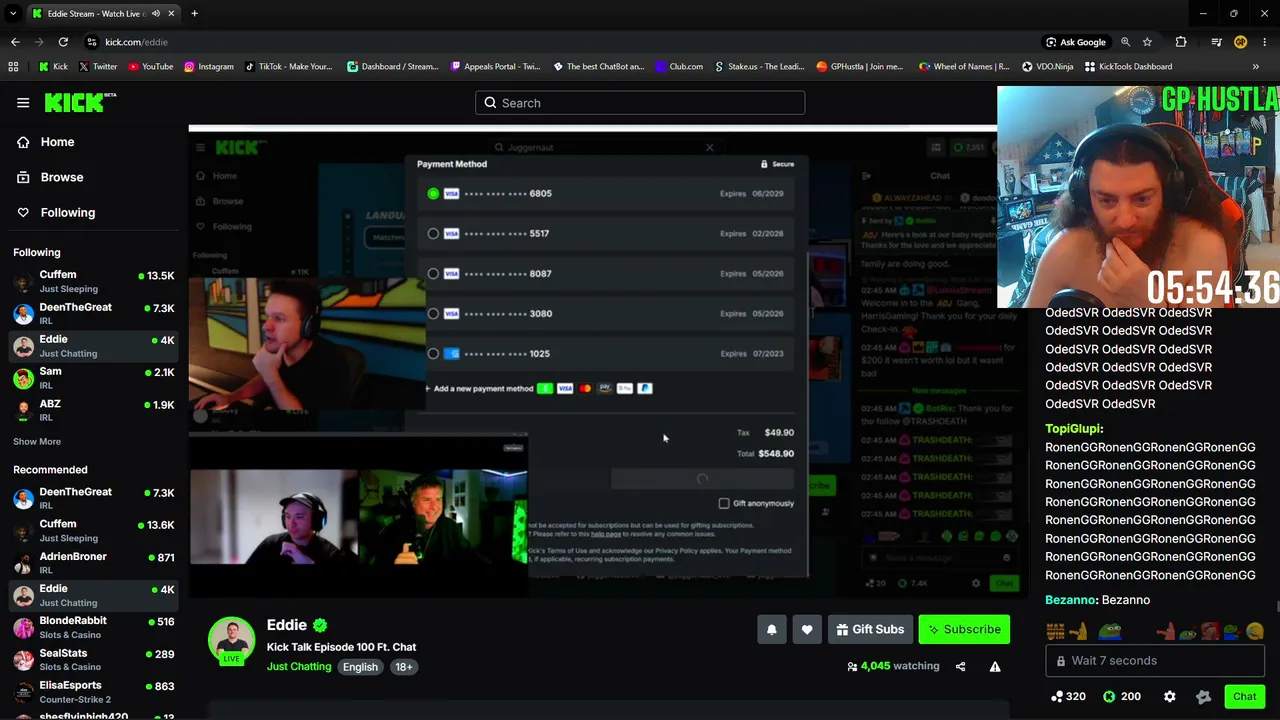The width and height of the screenshot is (1280, 720).
Task: Click the zoom magnifier in the address bar
Action: pyautogui.click(x=1126, y=42)
